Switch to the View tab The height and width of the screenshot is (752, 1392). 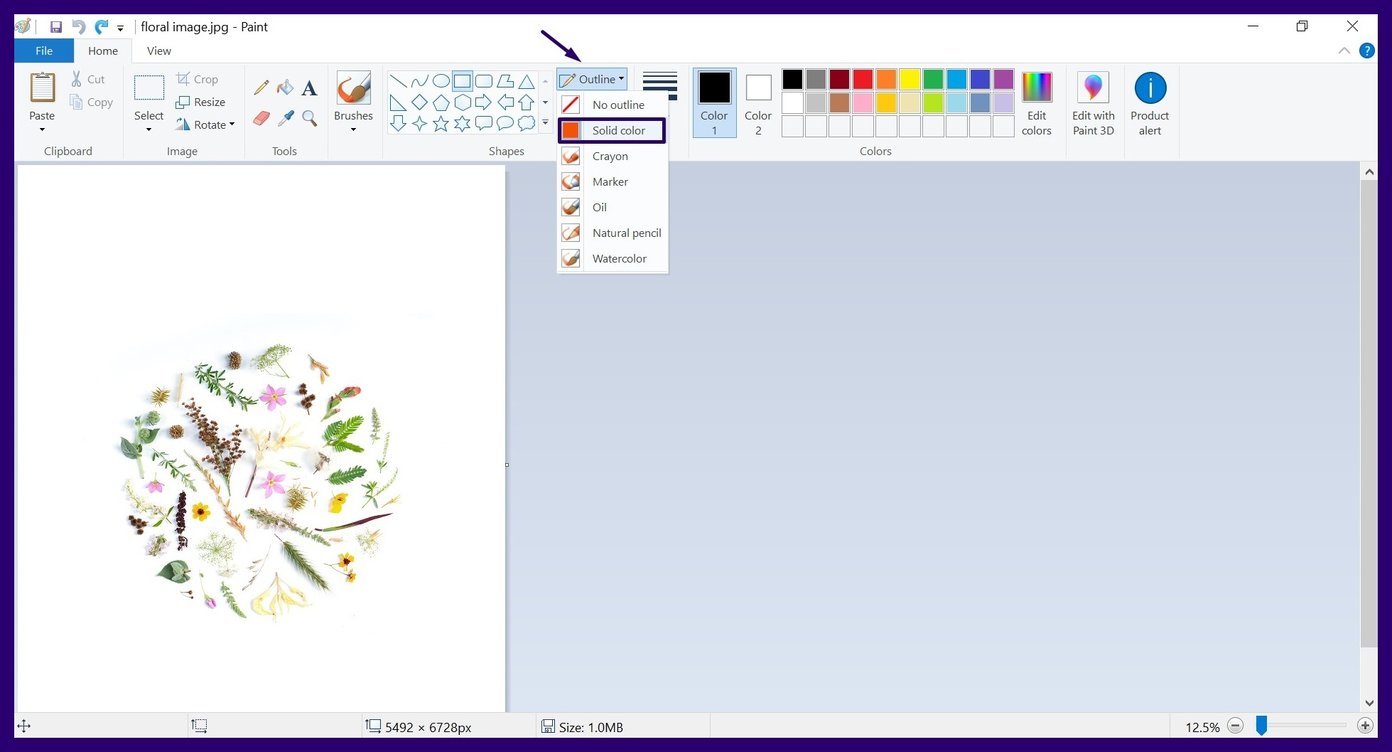tap(158, 50)
